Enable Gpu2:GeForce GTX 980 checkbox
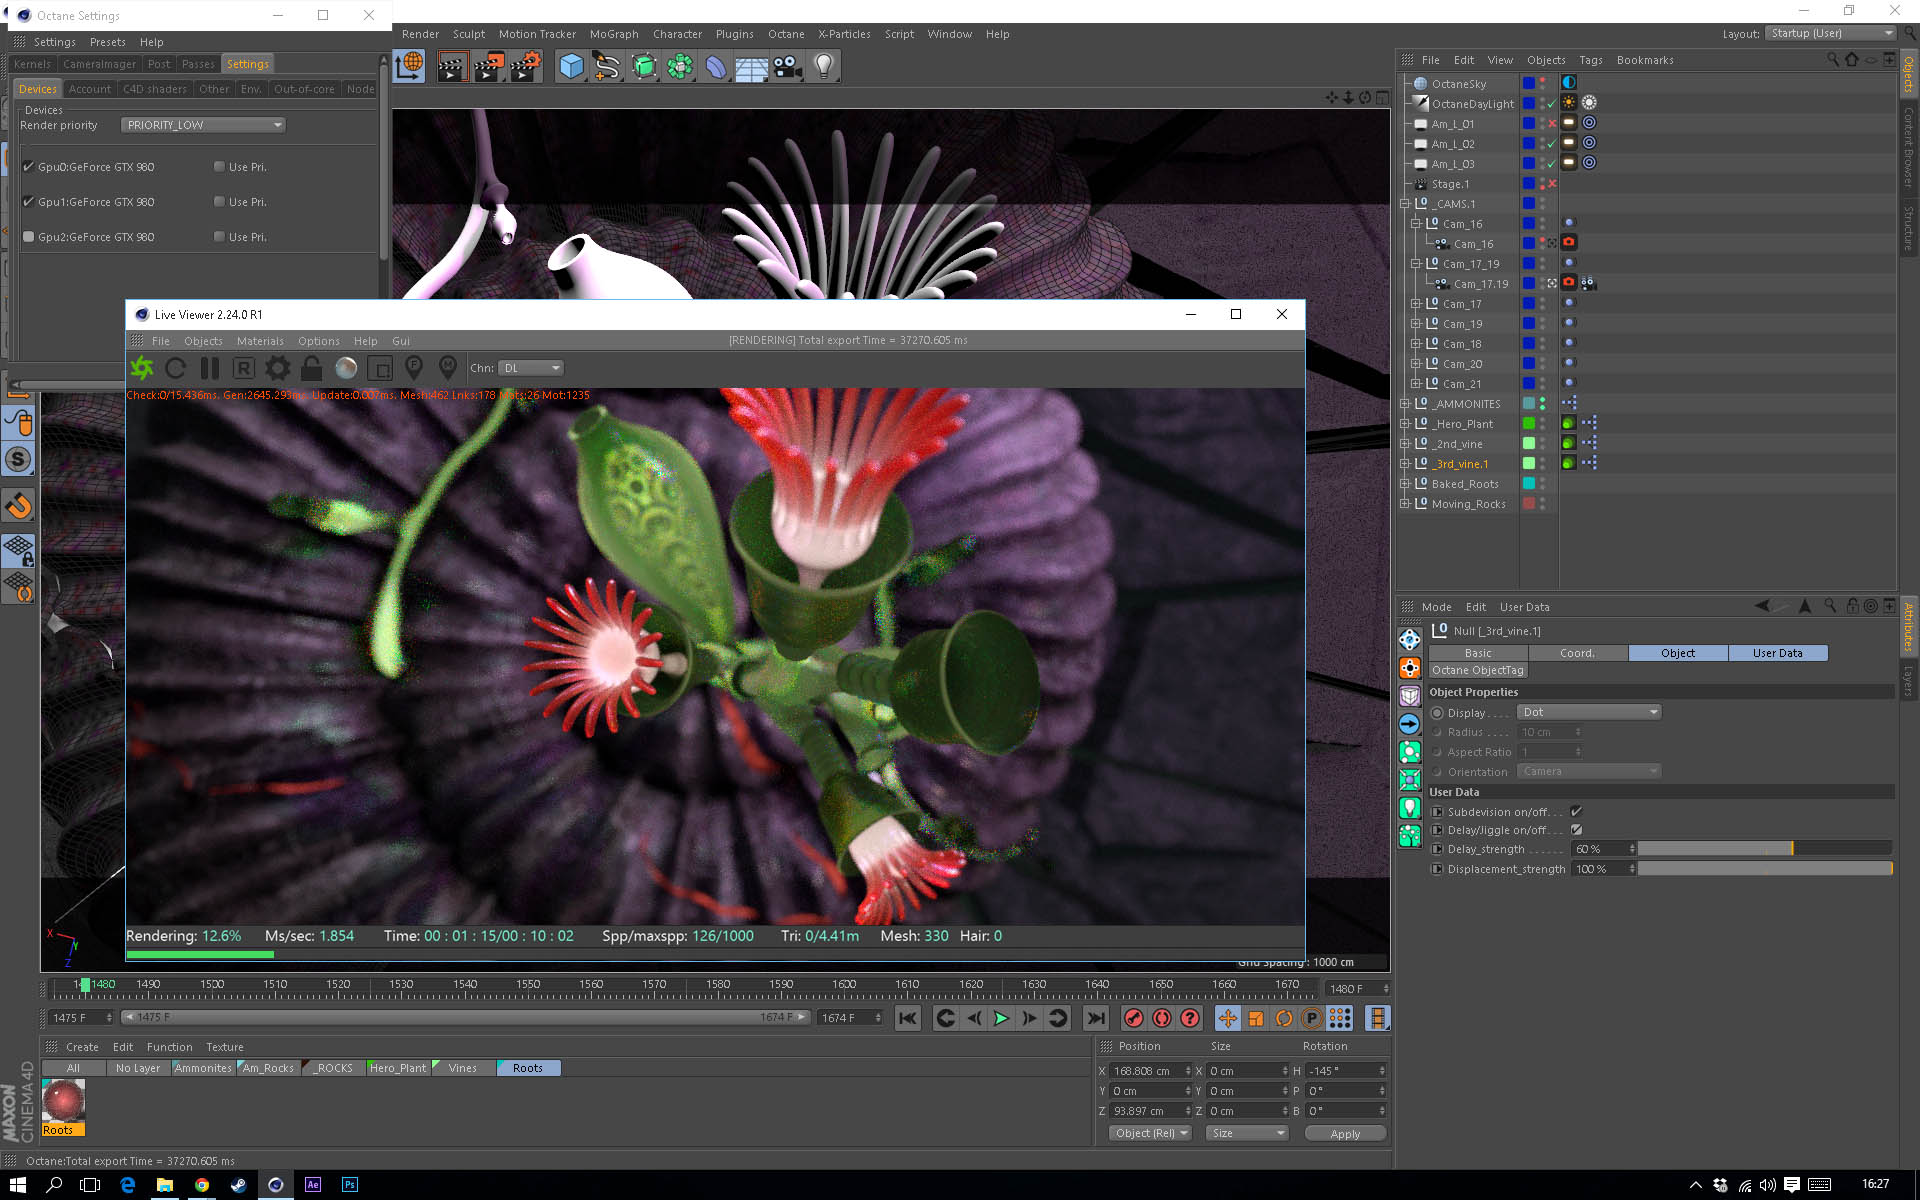 (29, 237)
